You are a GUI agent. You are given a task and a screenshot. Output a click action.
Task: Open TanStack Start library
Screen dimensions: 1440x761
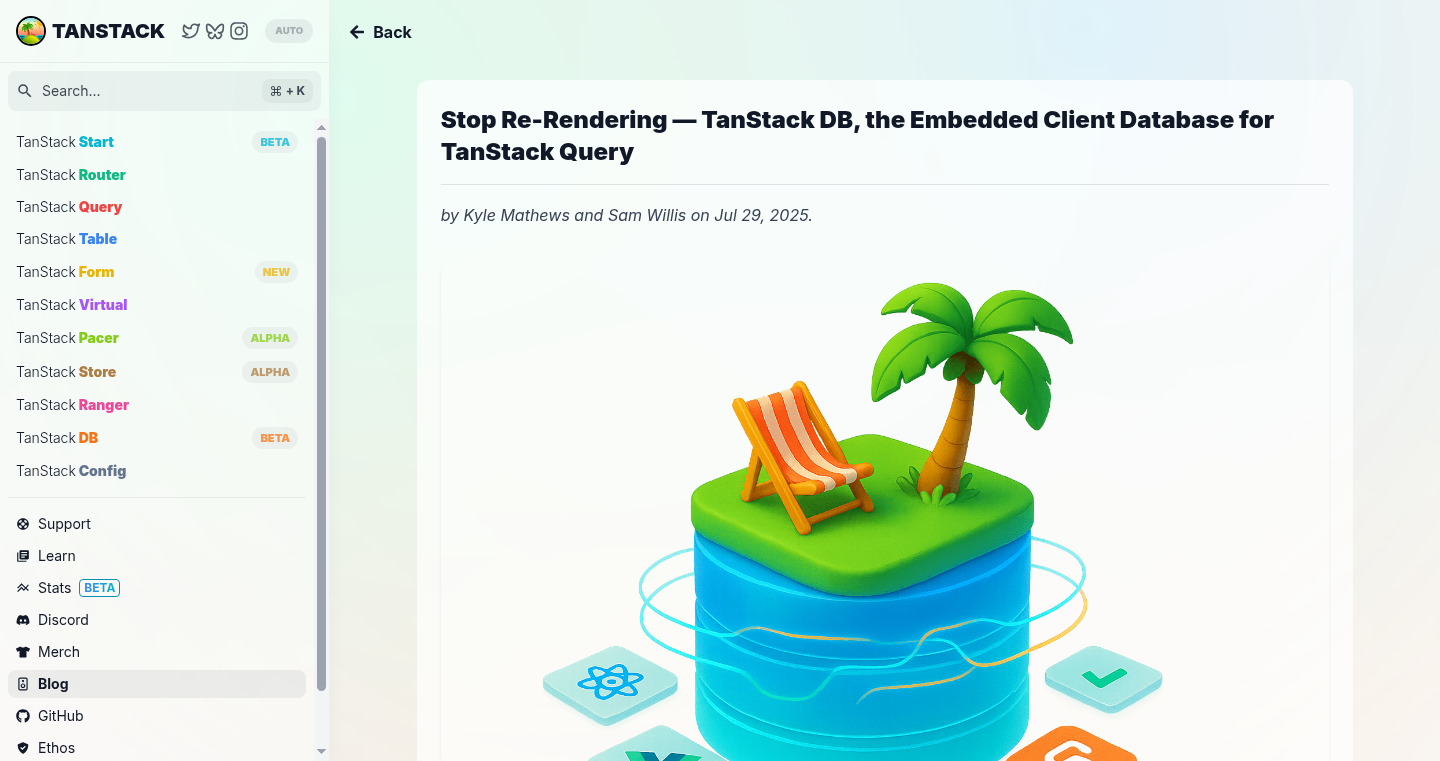[157, 142]
